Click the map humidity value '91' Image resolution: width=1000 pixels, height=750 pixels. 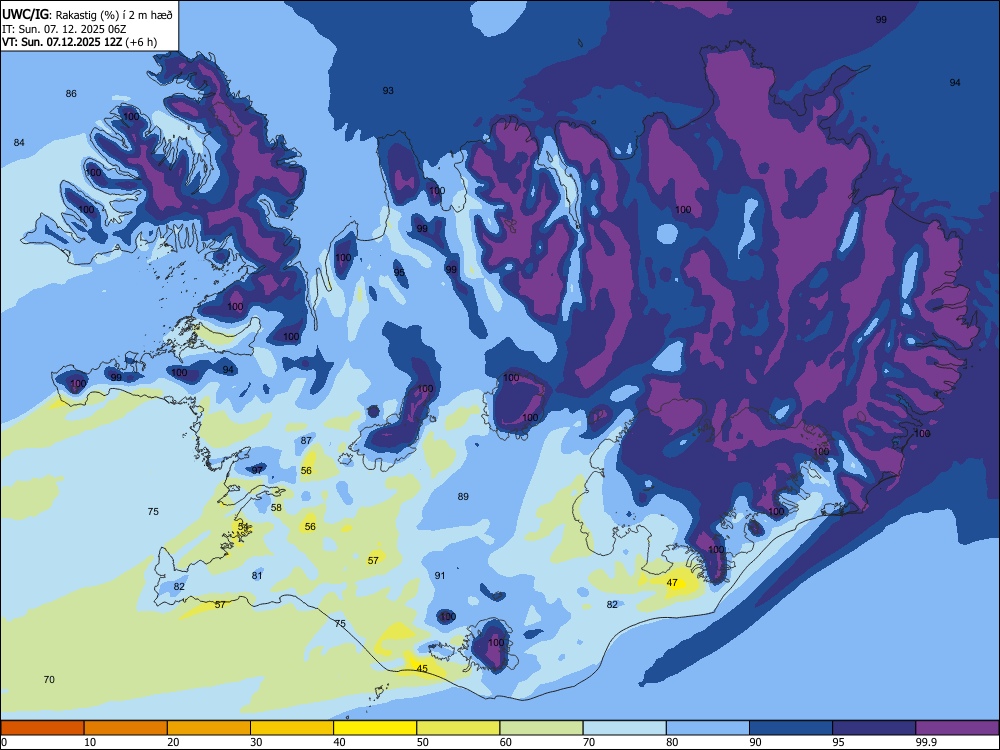point(440,575)
